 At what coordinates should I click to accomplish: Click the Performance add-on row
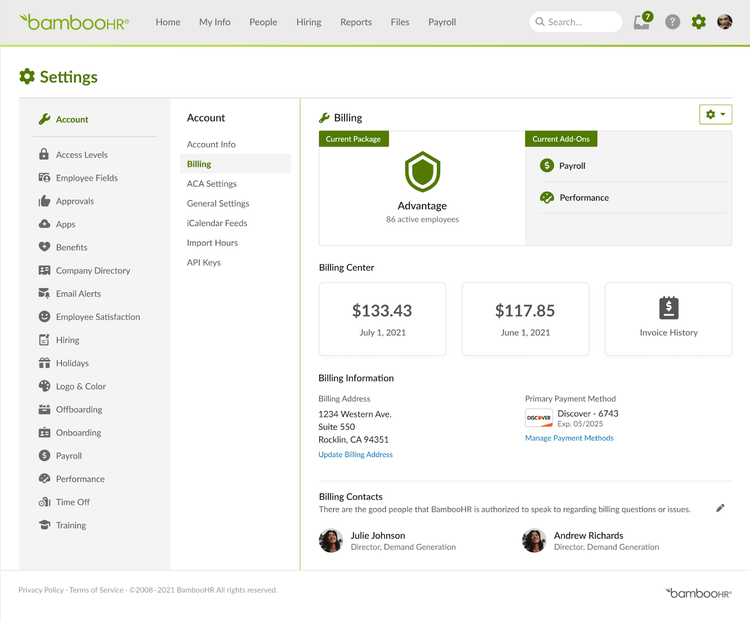(x=633, y=198)
